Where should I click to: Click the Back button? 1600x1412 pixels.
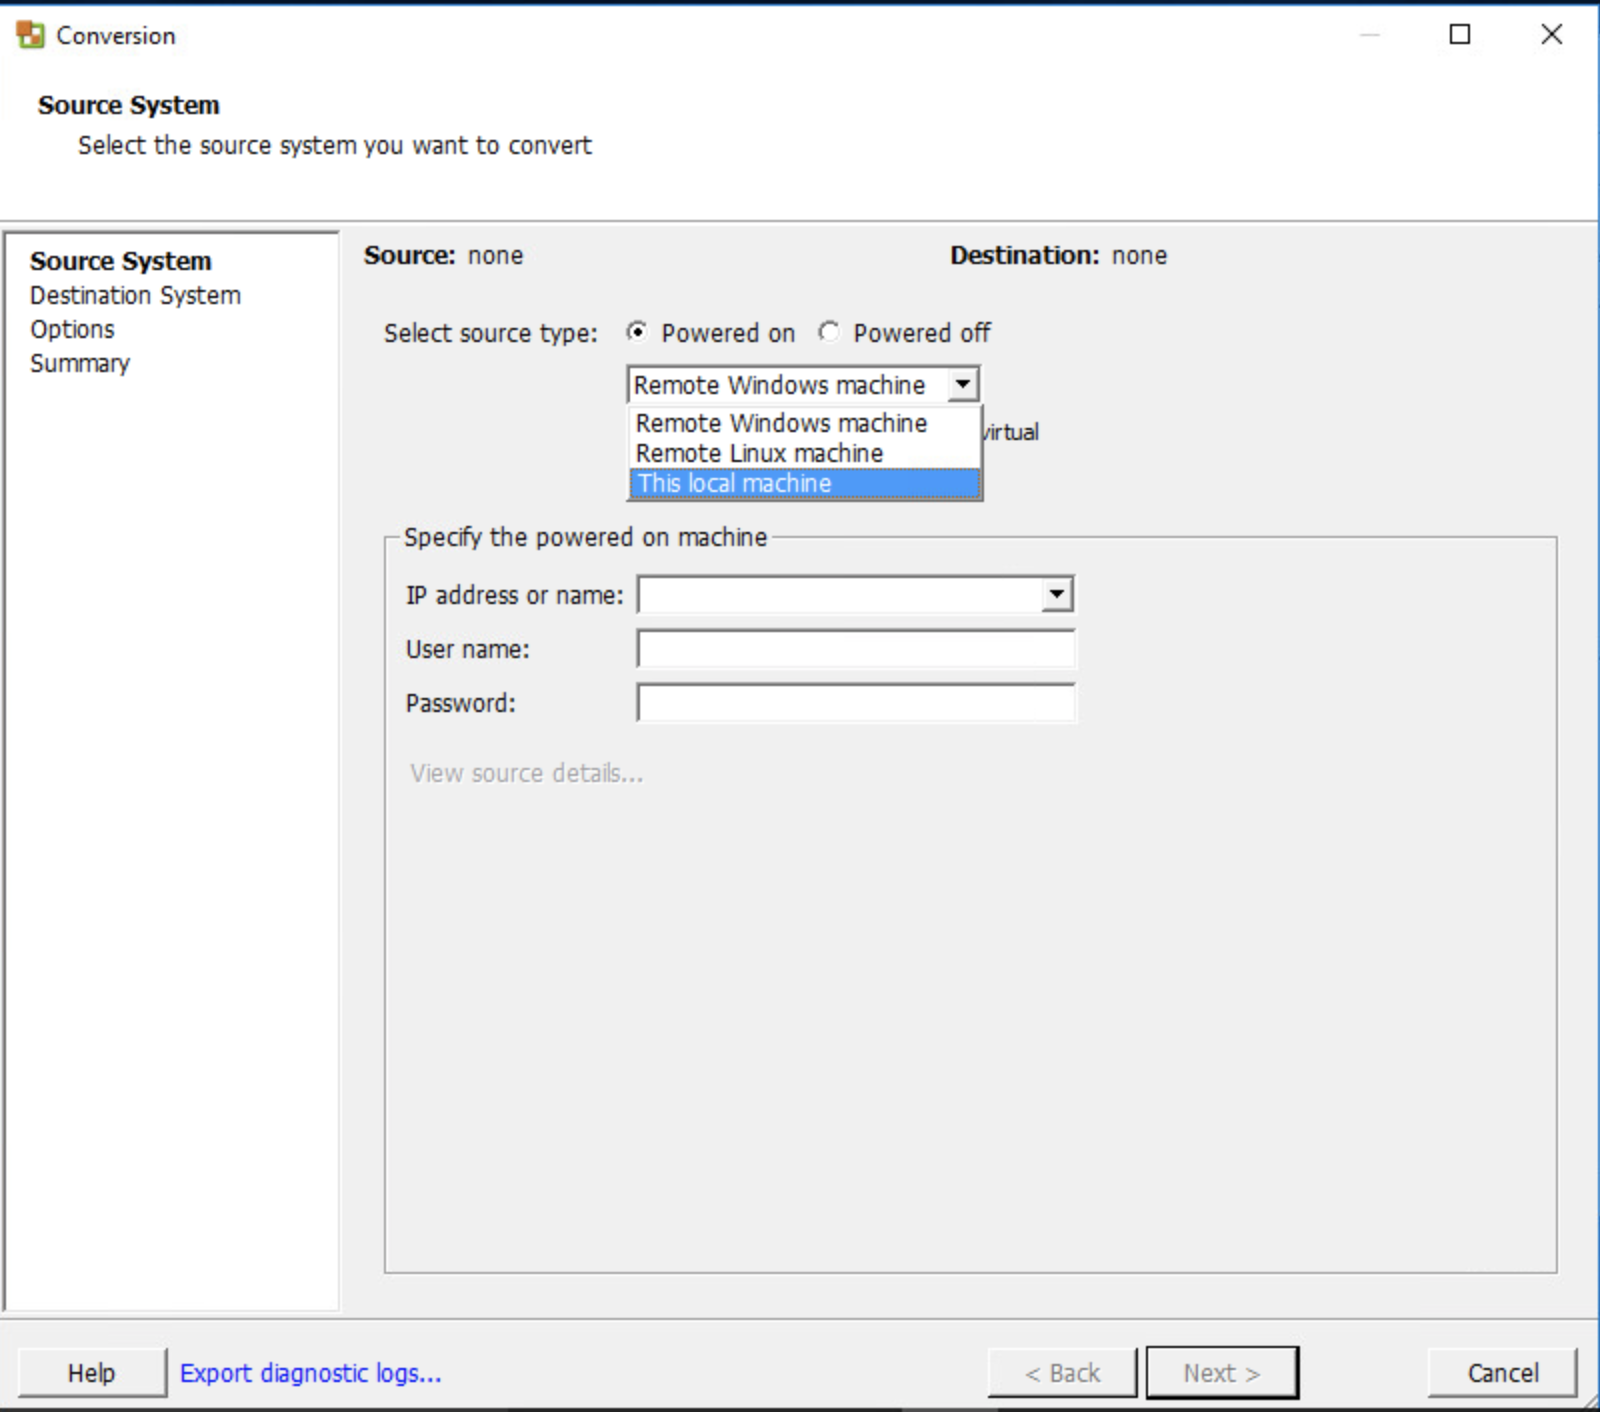1061,1372
